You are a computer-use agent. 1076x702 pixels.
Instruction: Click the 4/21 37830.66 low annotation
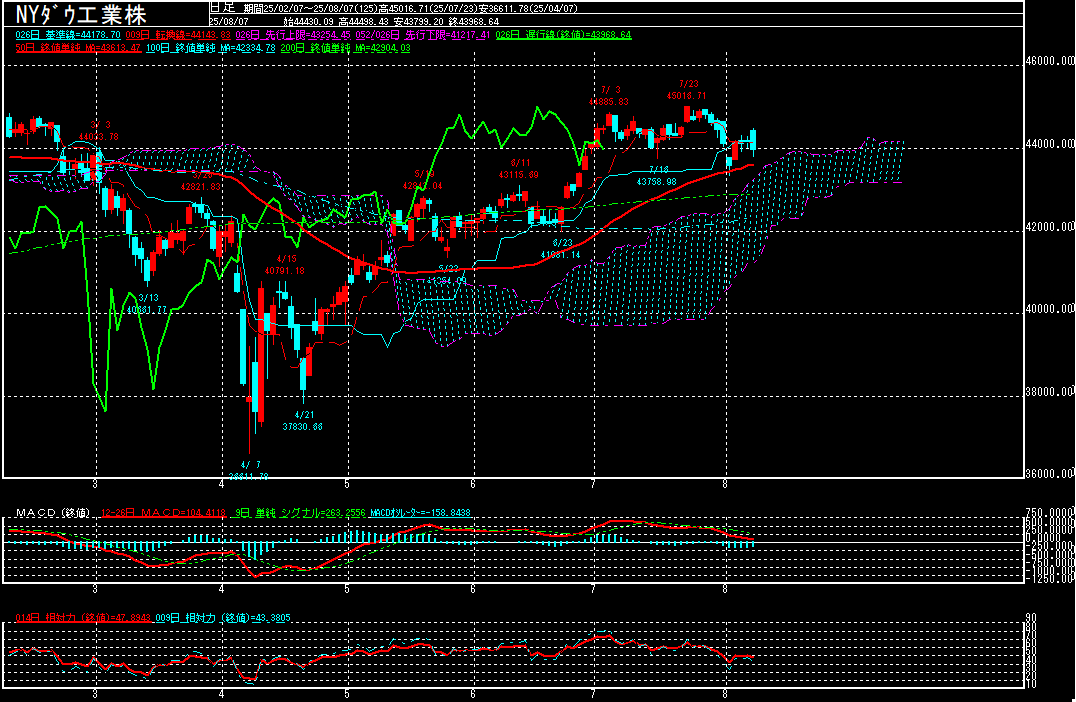coord(303,421)
